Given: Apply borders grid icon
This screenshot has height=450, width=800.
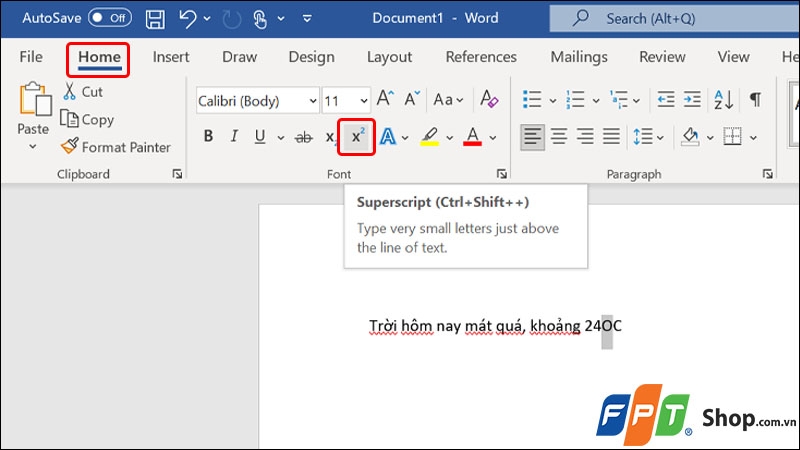Looking at the screenshot, I should tap(732, 137).
